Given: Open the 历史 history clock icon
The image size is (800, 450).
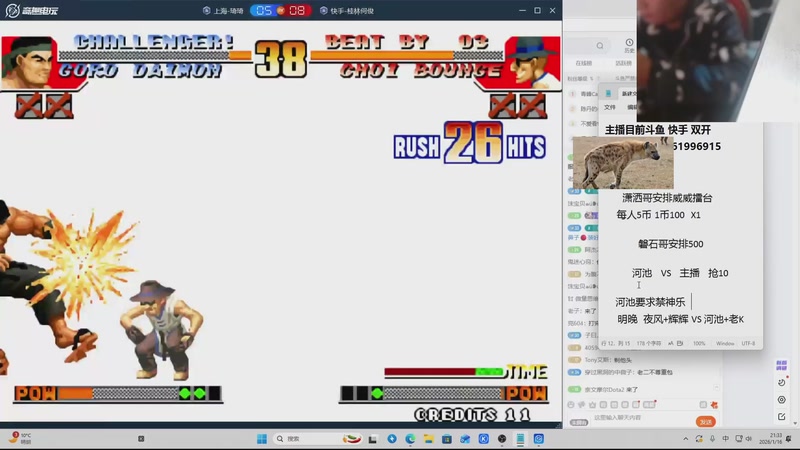Looking at the screenshot, I should pyautogui.click(x=629, y=45).
